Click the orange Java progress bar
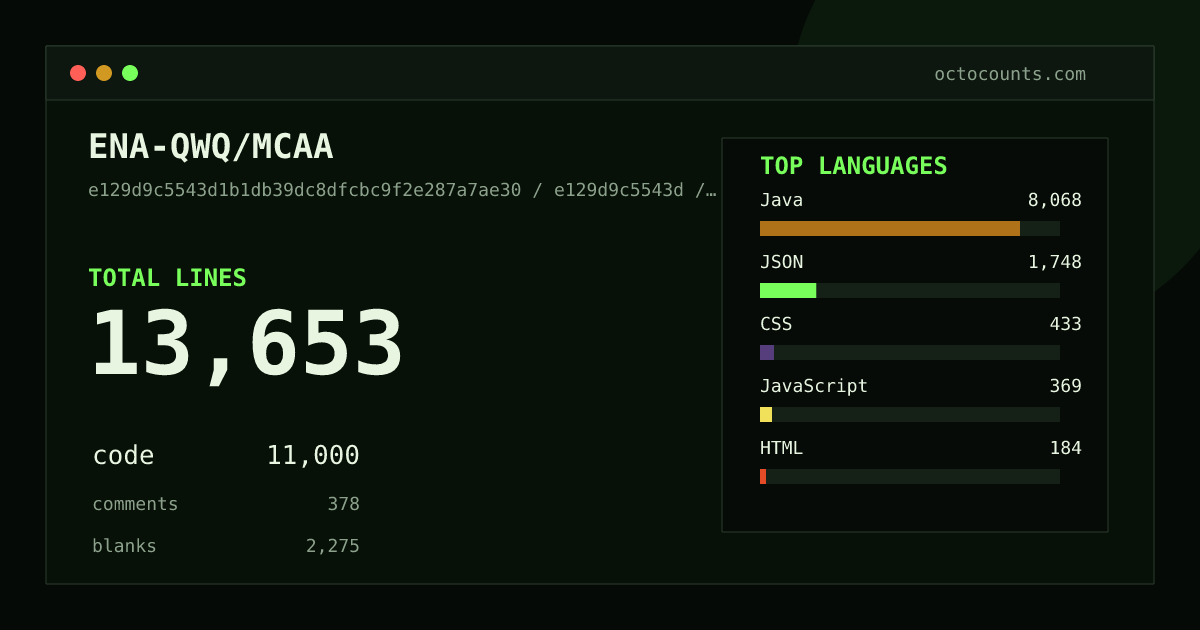The image size is (1200, 630). pos(890,228)
